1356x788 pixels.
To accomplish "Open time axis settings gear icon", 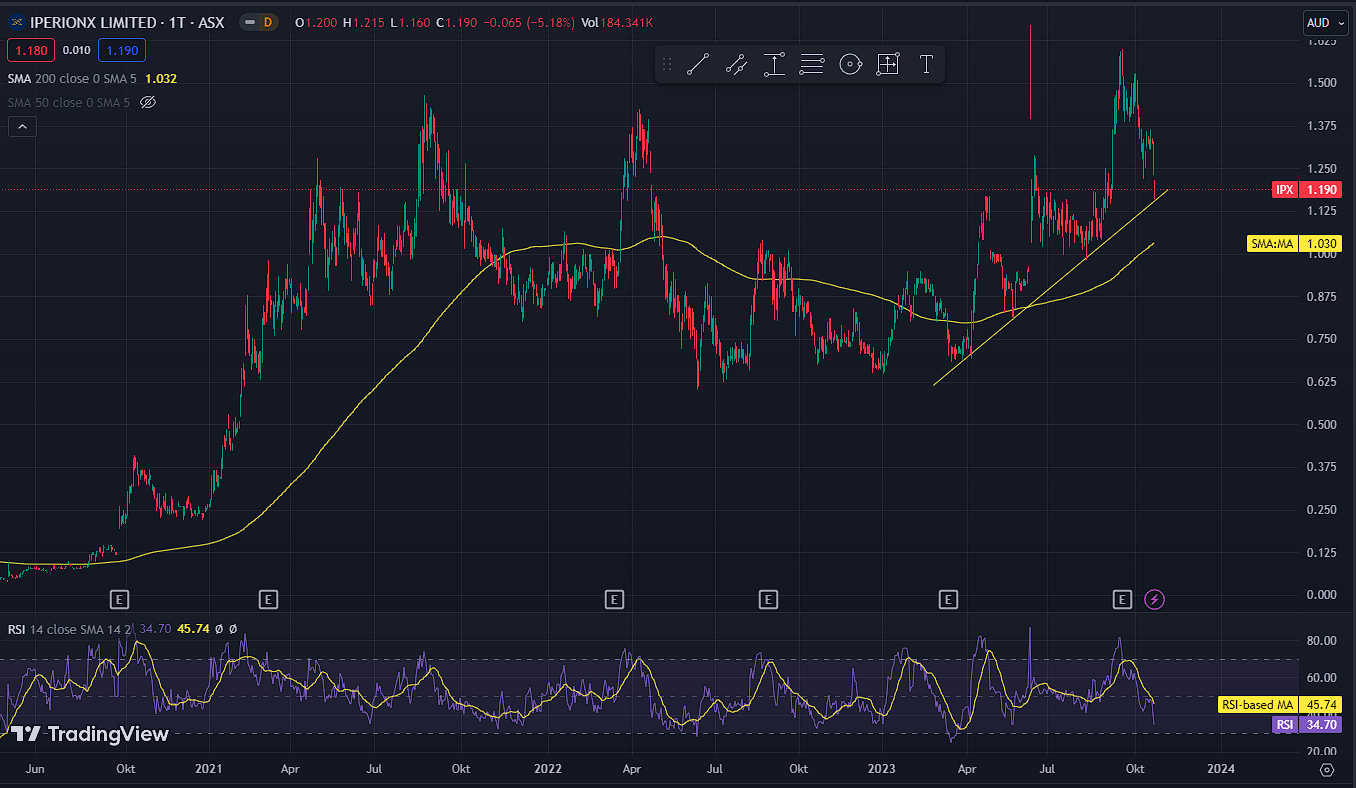I will (1327, 769).
